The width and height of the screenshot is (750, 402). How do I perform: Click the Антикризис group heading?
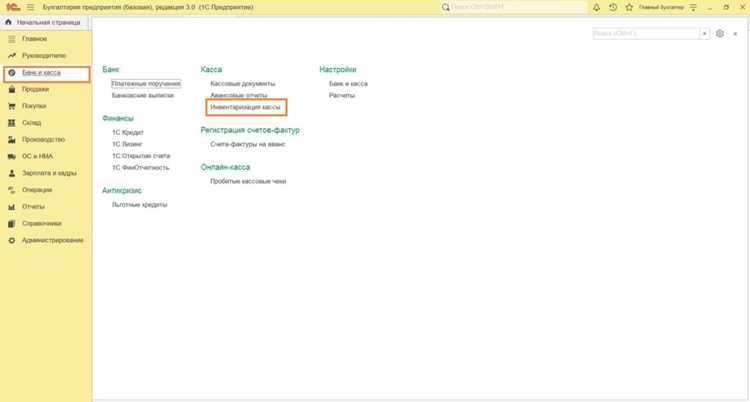tap(122, 190)
